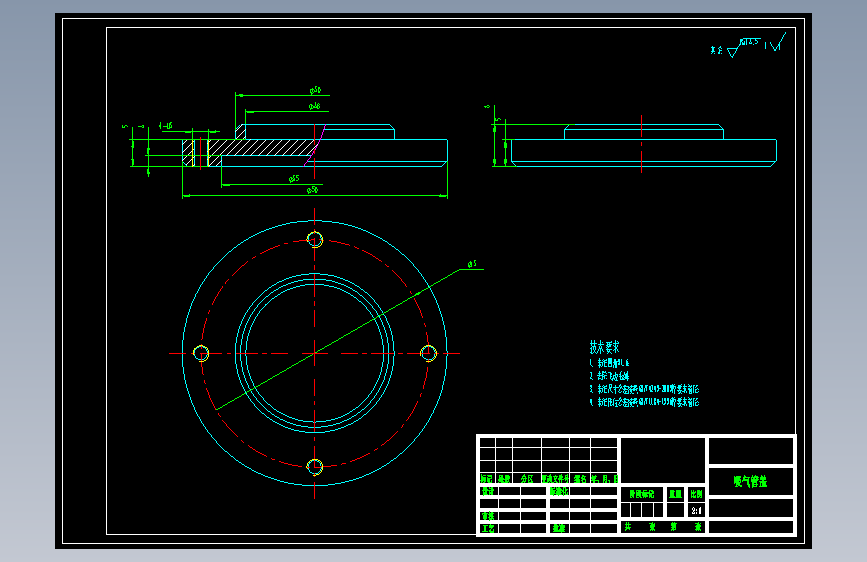This screenshot has height=562, width=867.
Task: Select the right bolt hole circle
Action: [429, 353]
